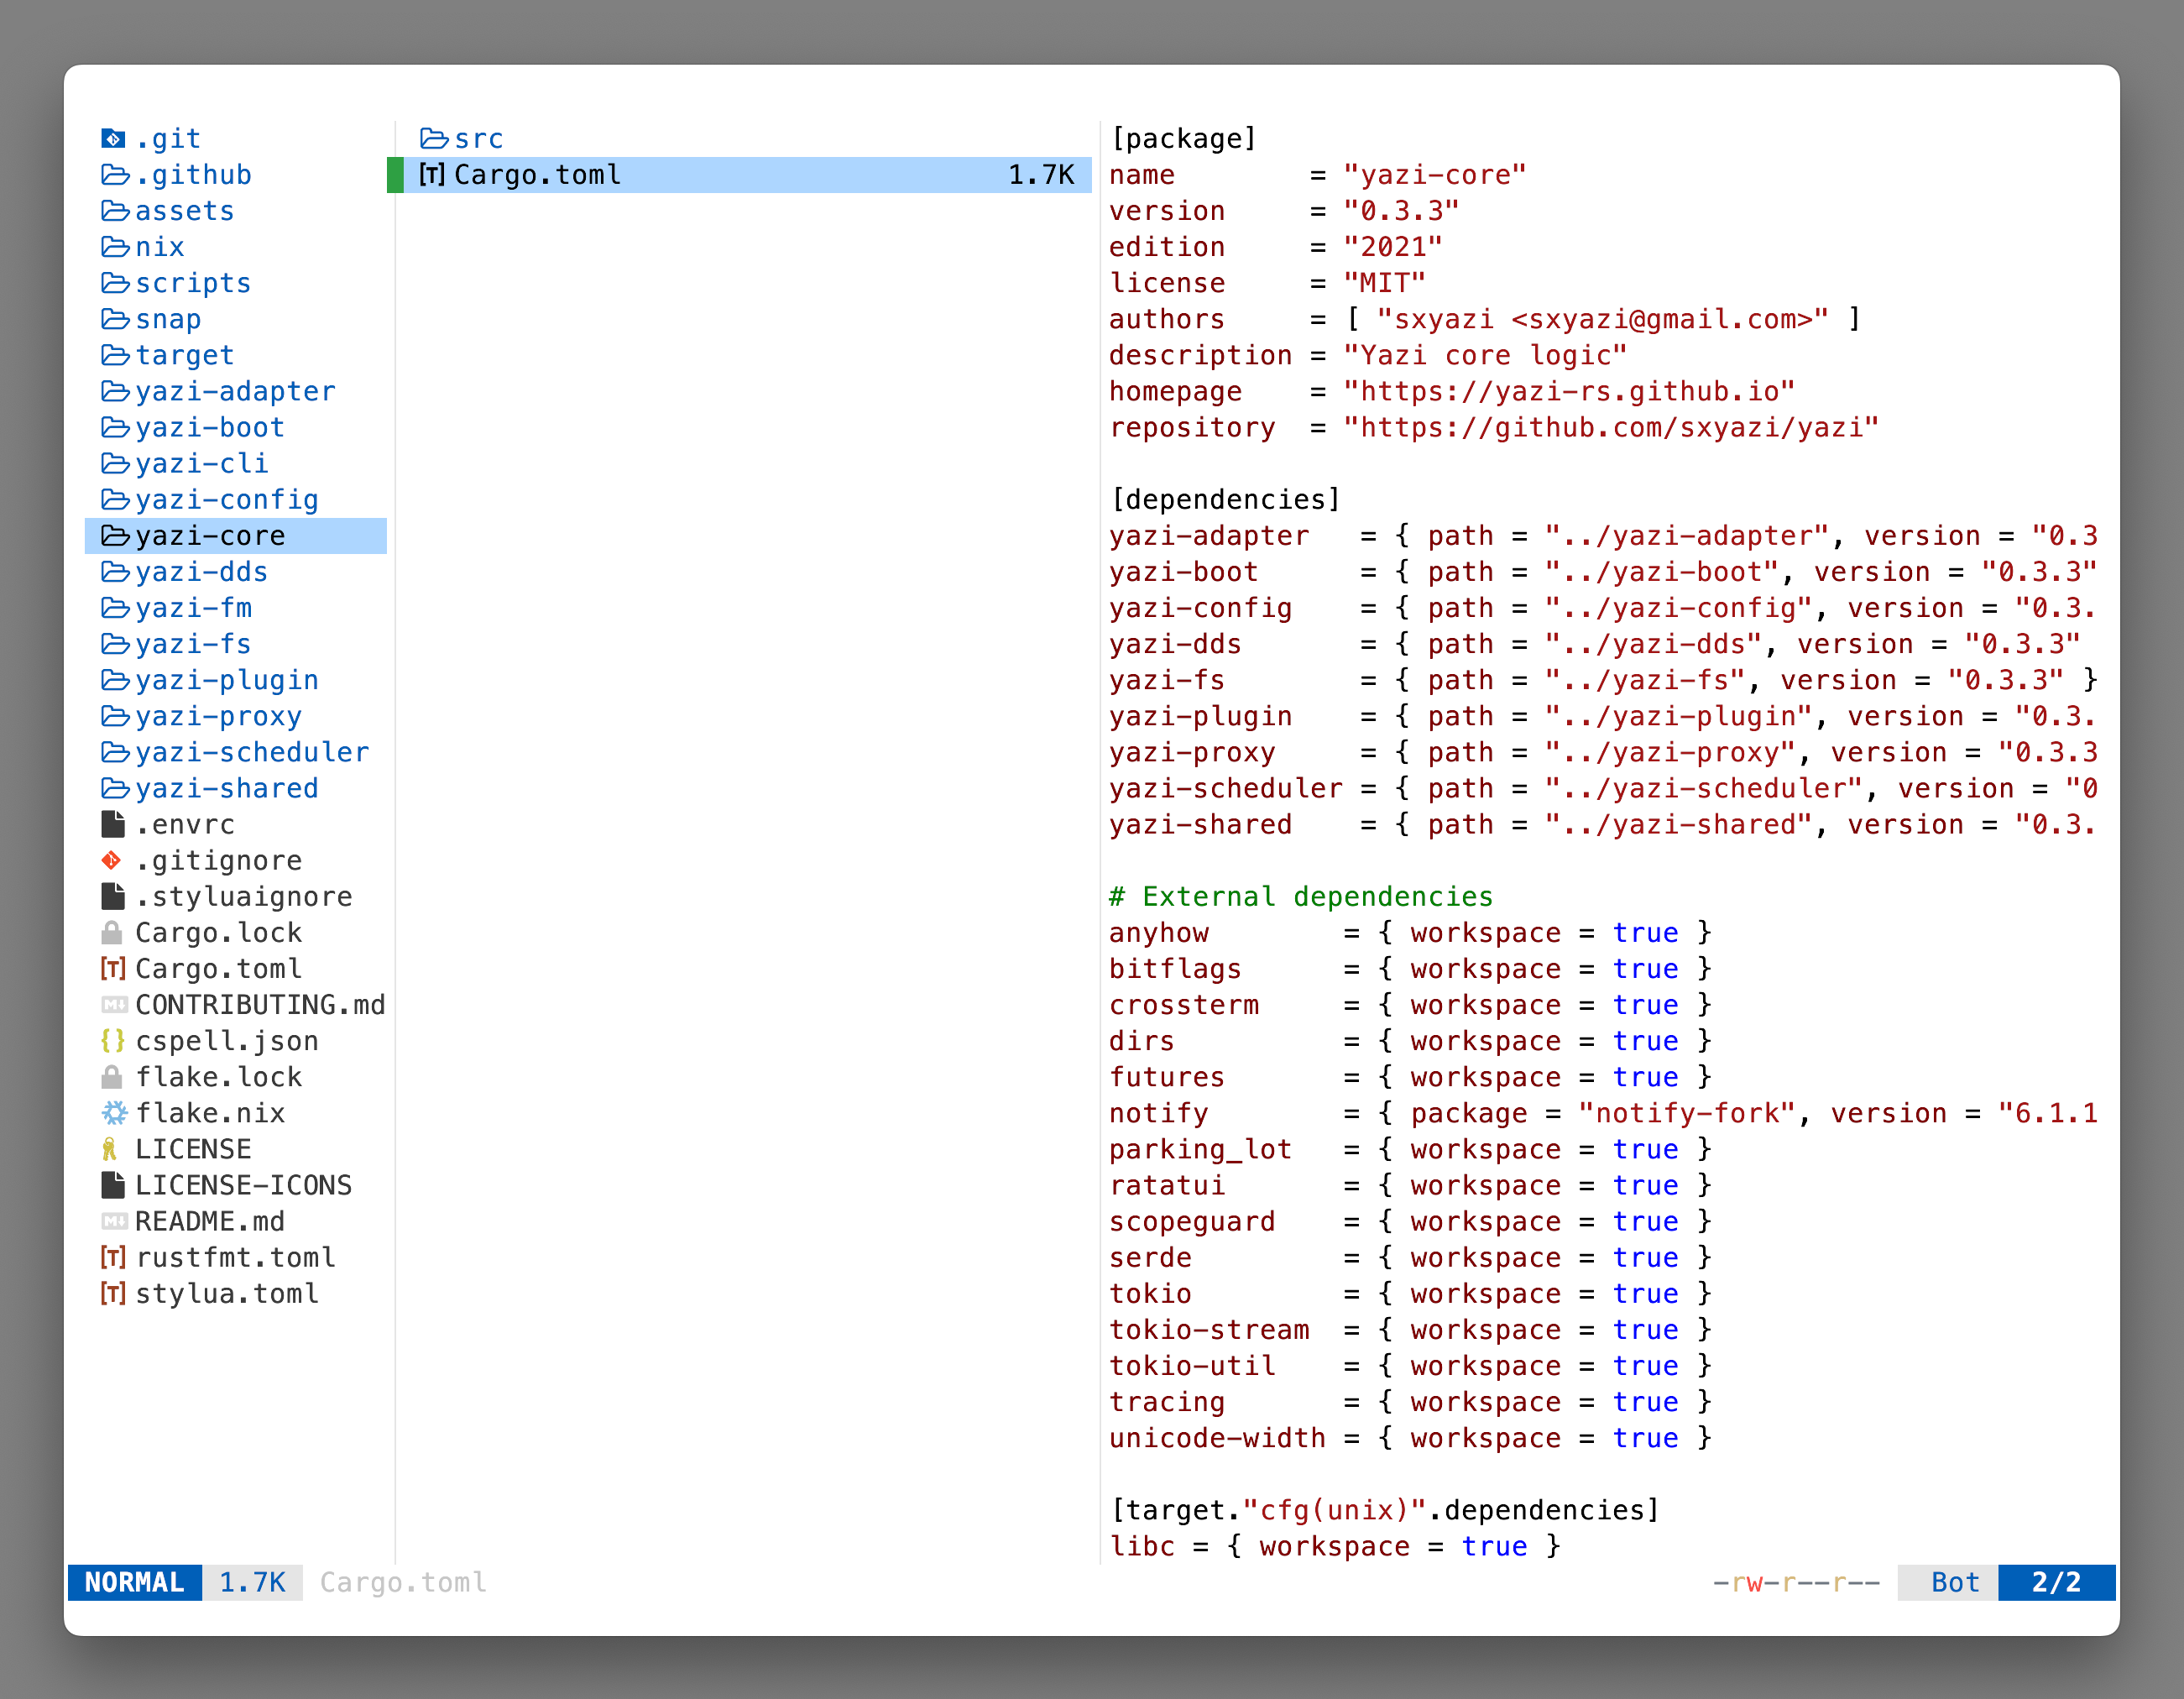Click the markdown icon beside README.md
Screen dimensions: 2184x1699
point(113,1220)
